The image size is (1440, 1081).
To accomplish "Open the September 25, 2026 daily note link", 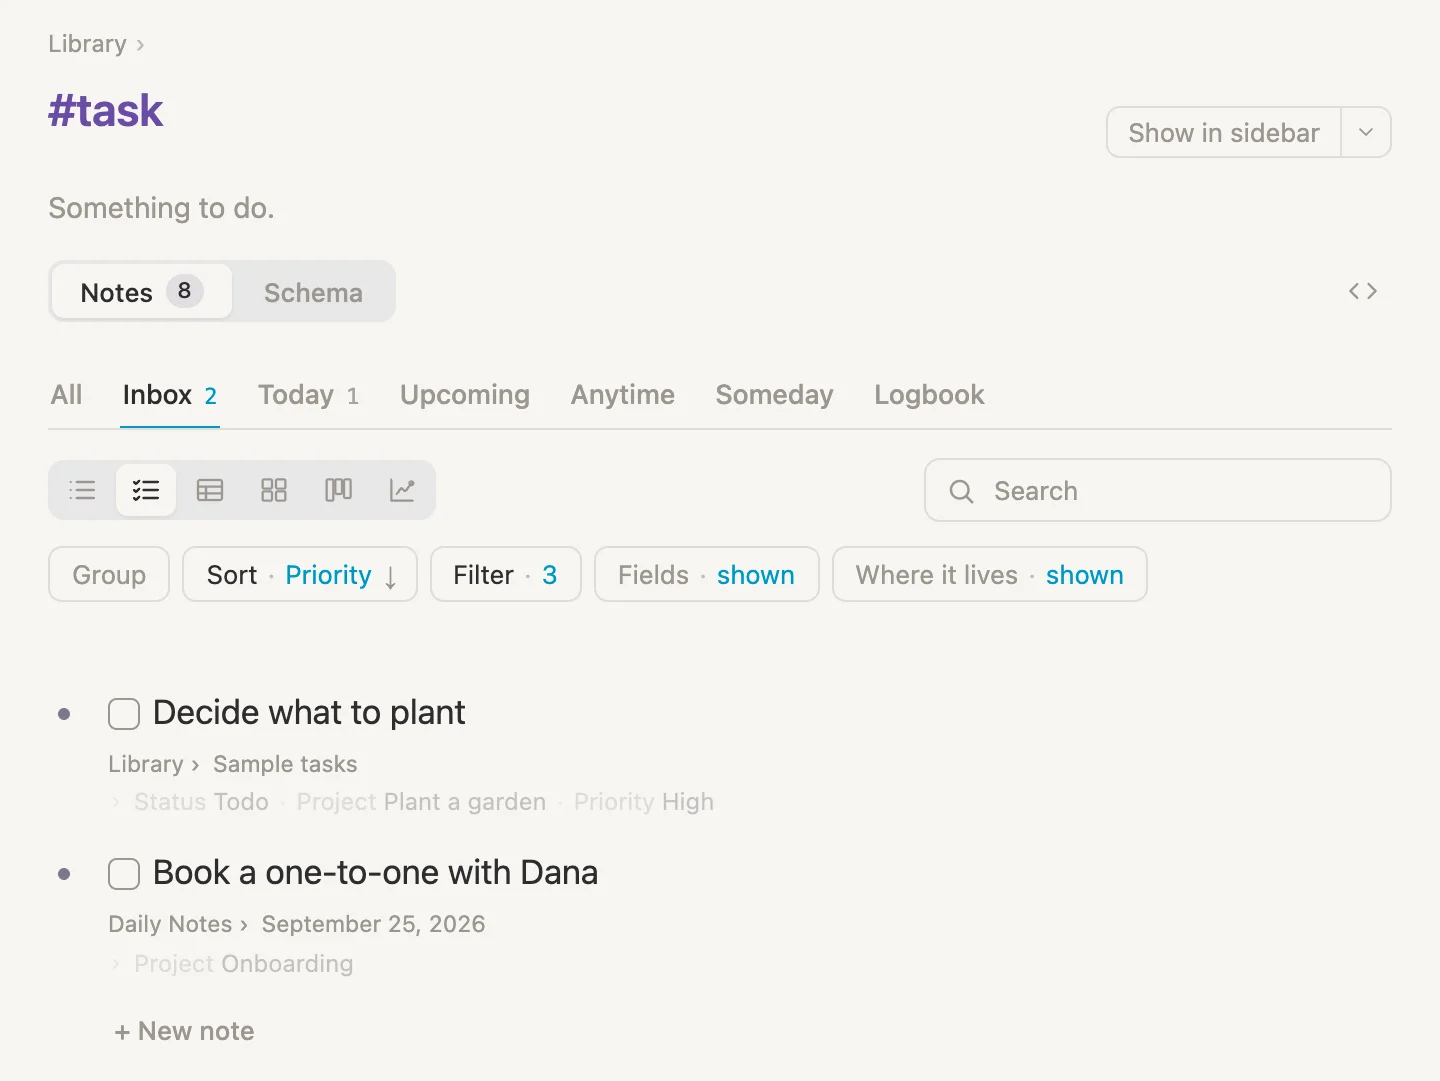I will [x=374, y=924].
